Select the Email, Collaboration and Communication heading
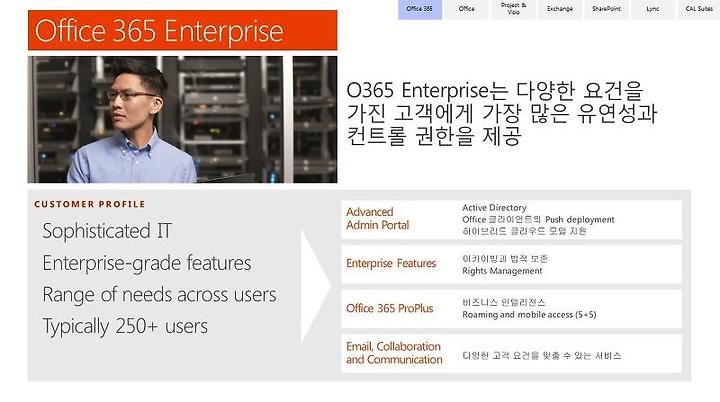This screenshot has height=402, width=720. [x=394, y=353]
